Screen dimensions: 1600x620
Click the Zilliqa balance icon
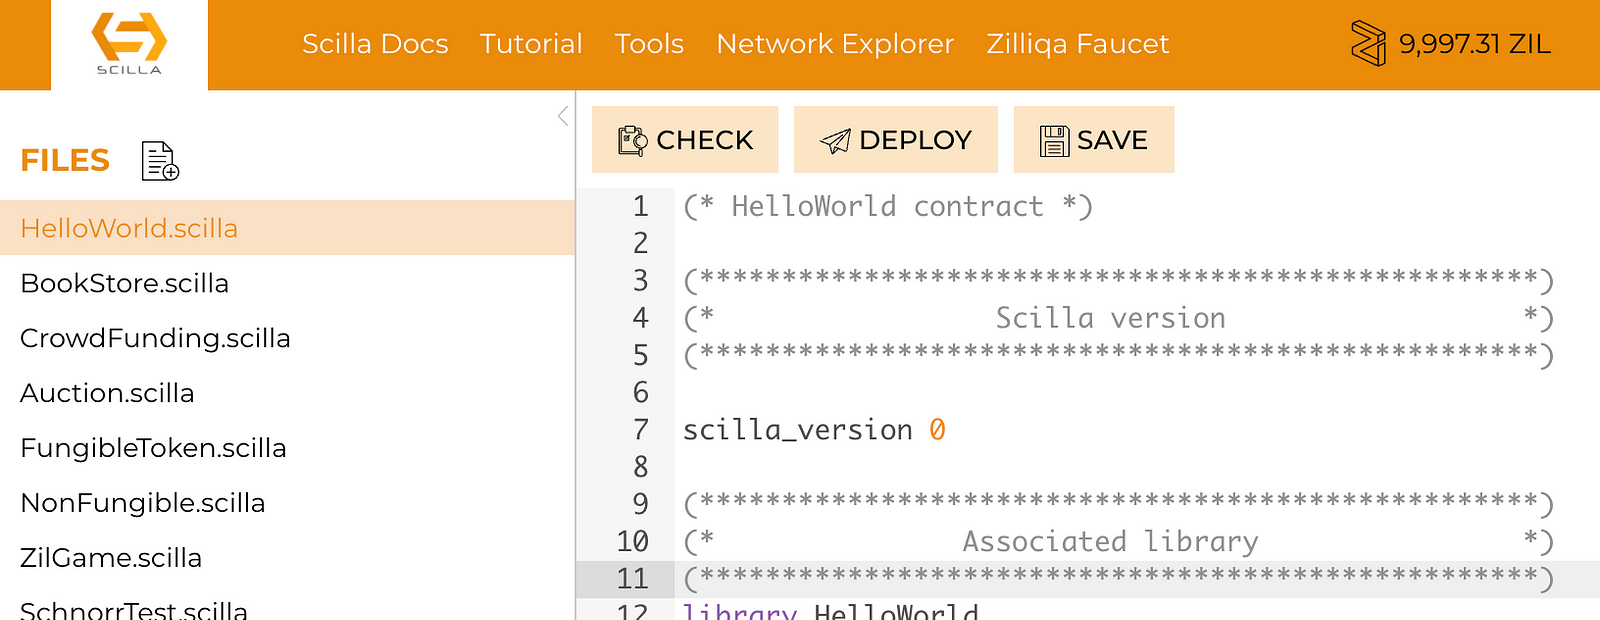point(1368,43)
